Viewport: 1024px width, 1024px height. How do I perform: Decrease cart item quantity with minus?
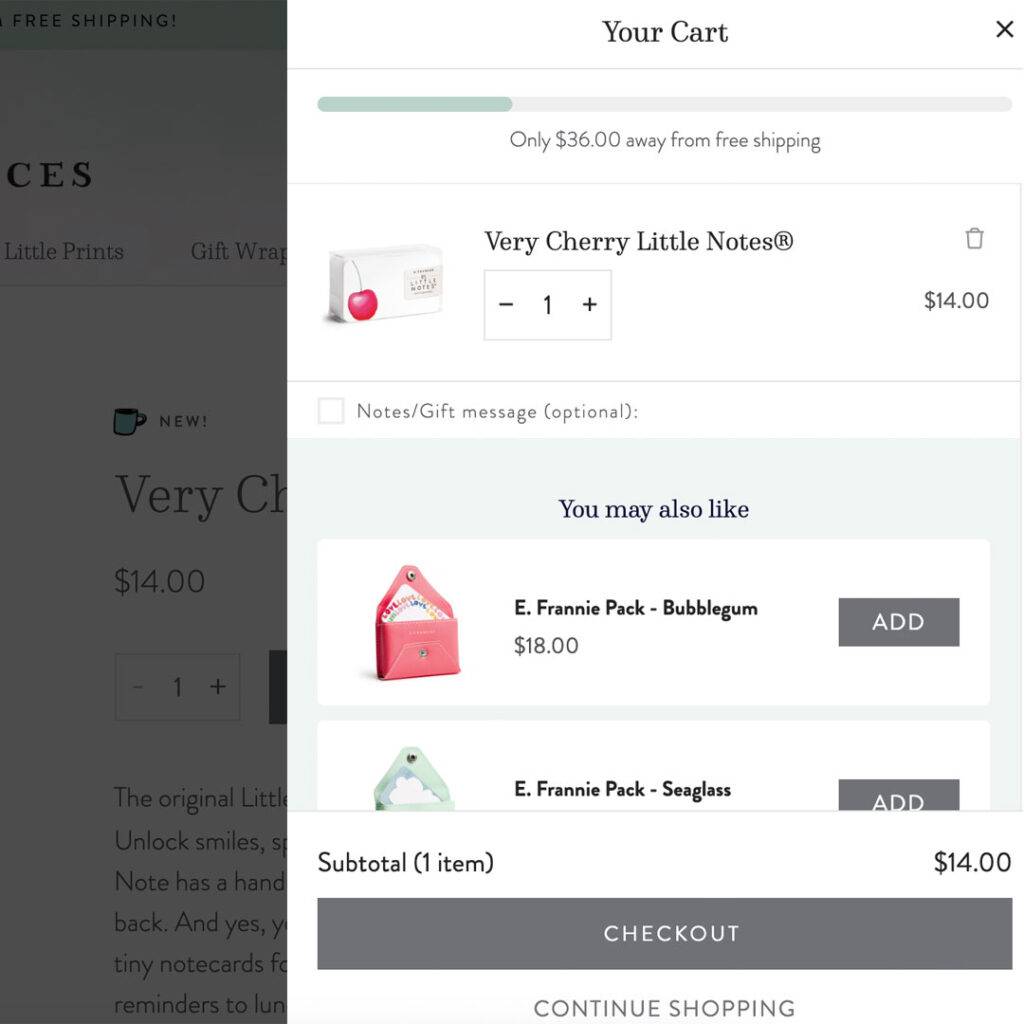506,304
